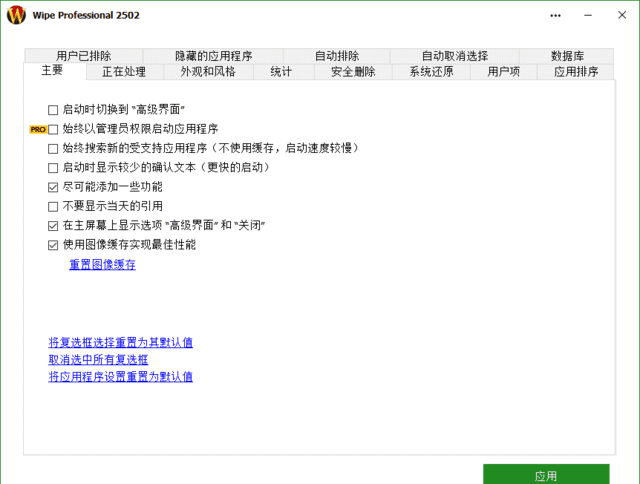This screenshot has height=484, width=640.
Task: Close the Wipe Professional window
Action: [x=622, y=15]
